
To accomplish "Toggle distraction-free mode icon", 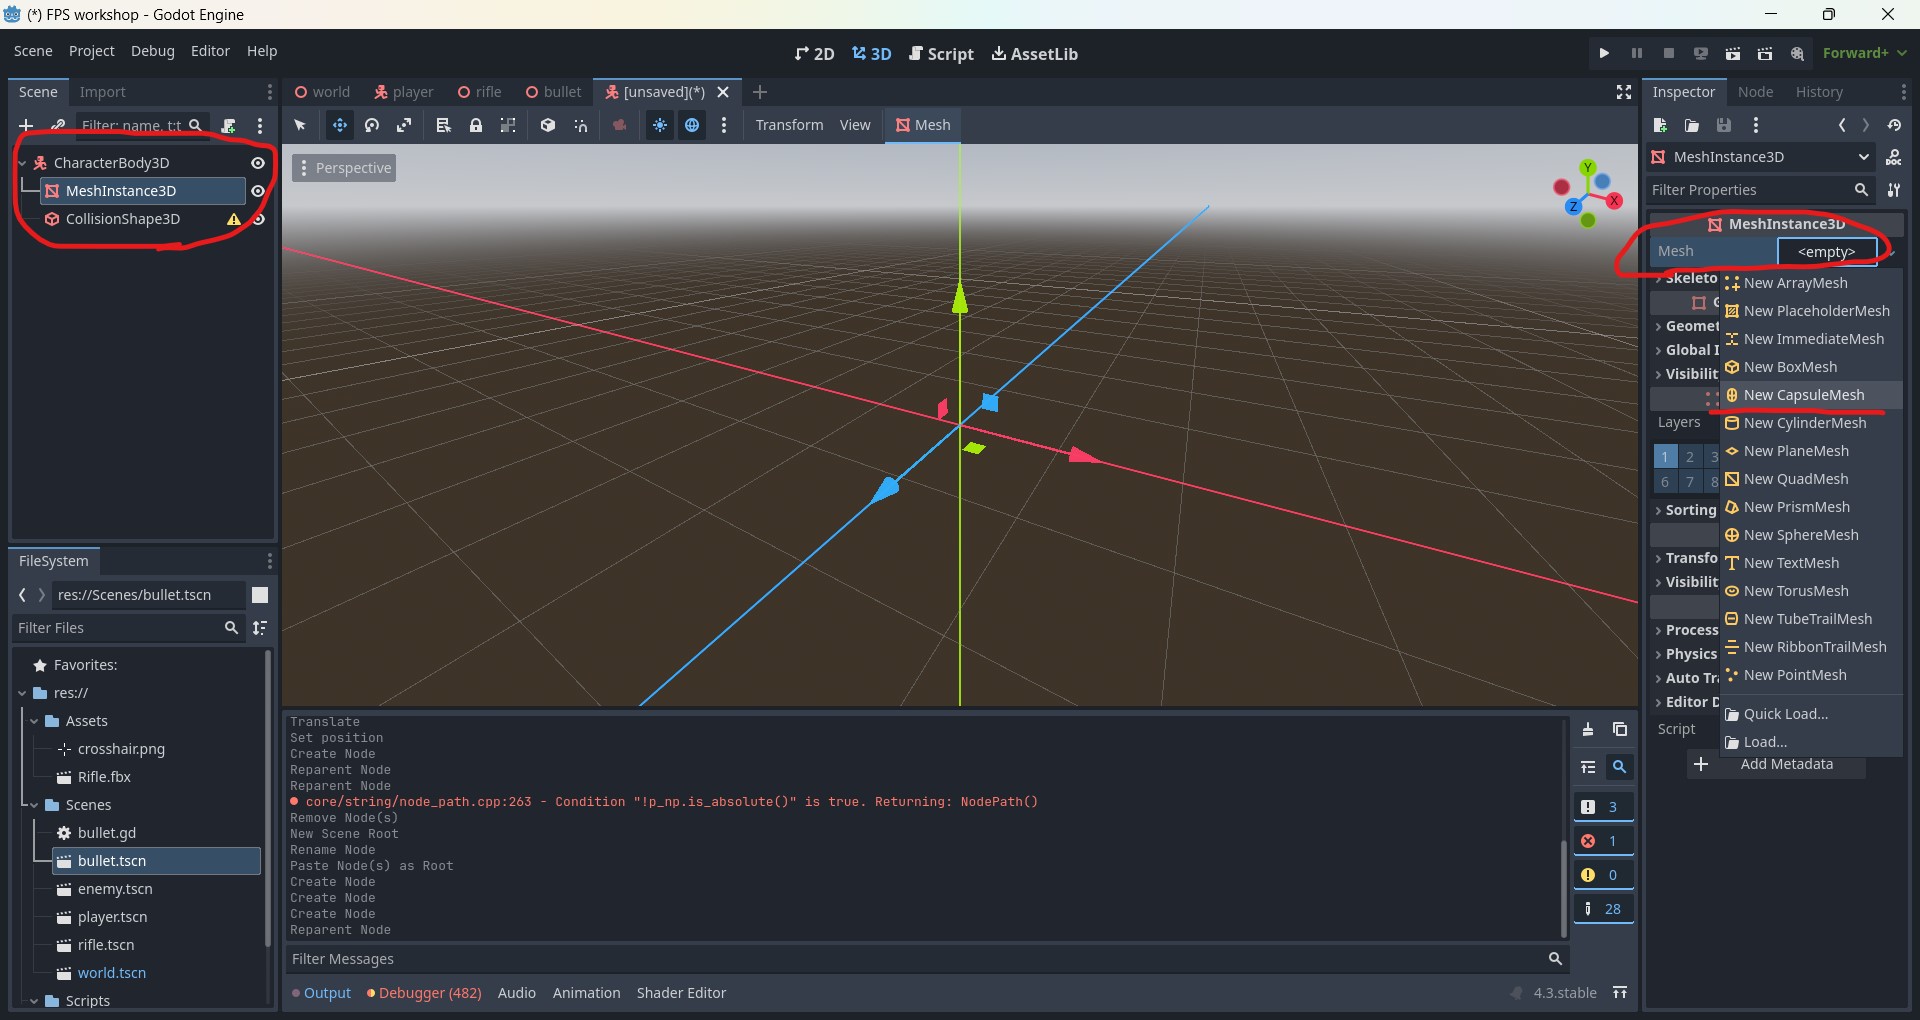I will pyautogui.click(x=1624, y=92).
